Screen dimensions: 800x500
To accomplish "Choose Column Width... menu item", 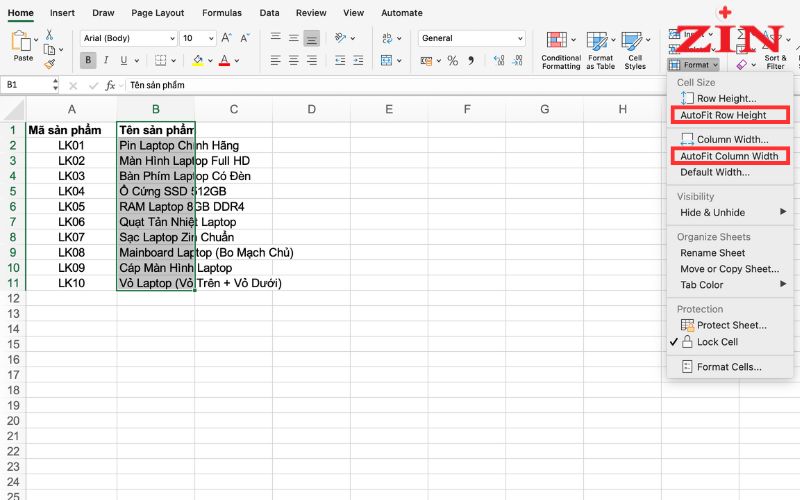I will coord(730,139).
